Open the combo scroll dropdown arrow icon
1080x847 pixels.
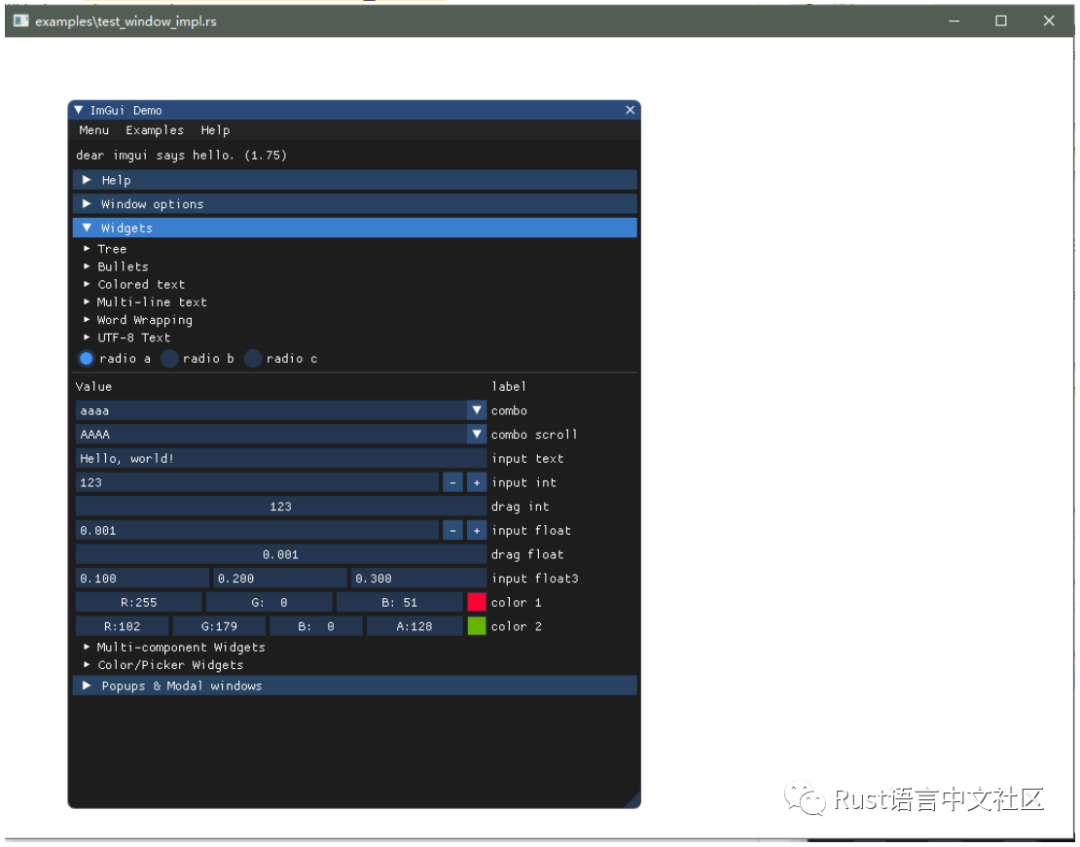(477, 434)
